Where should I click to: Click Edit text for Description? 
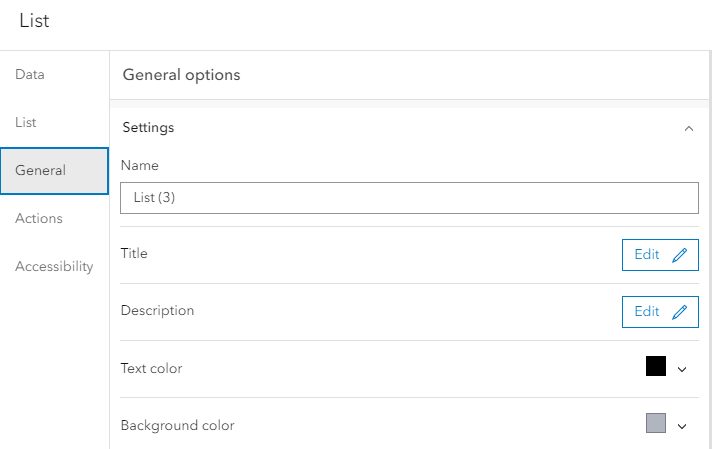(x=647, y=312)
